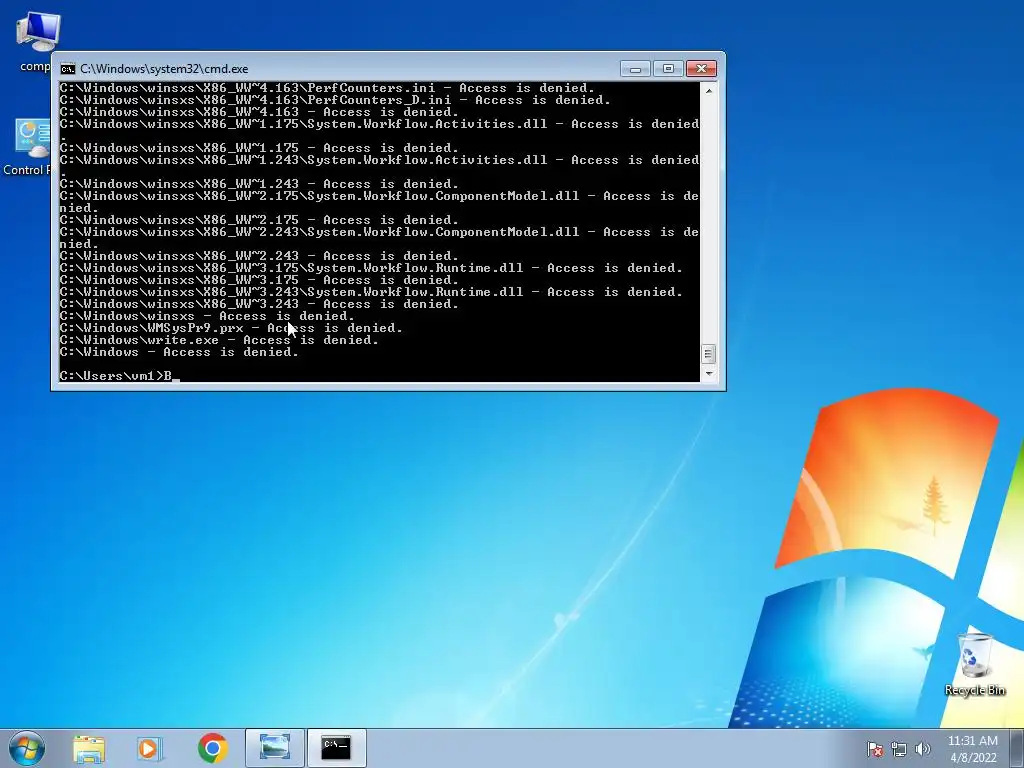Open Action Center flag in system tray
This screenshot has width=1024, height=768.
point(874,749)
